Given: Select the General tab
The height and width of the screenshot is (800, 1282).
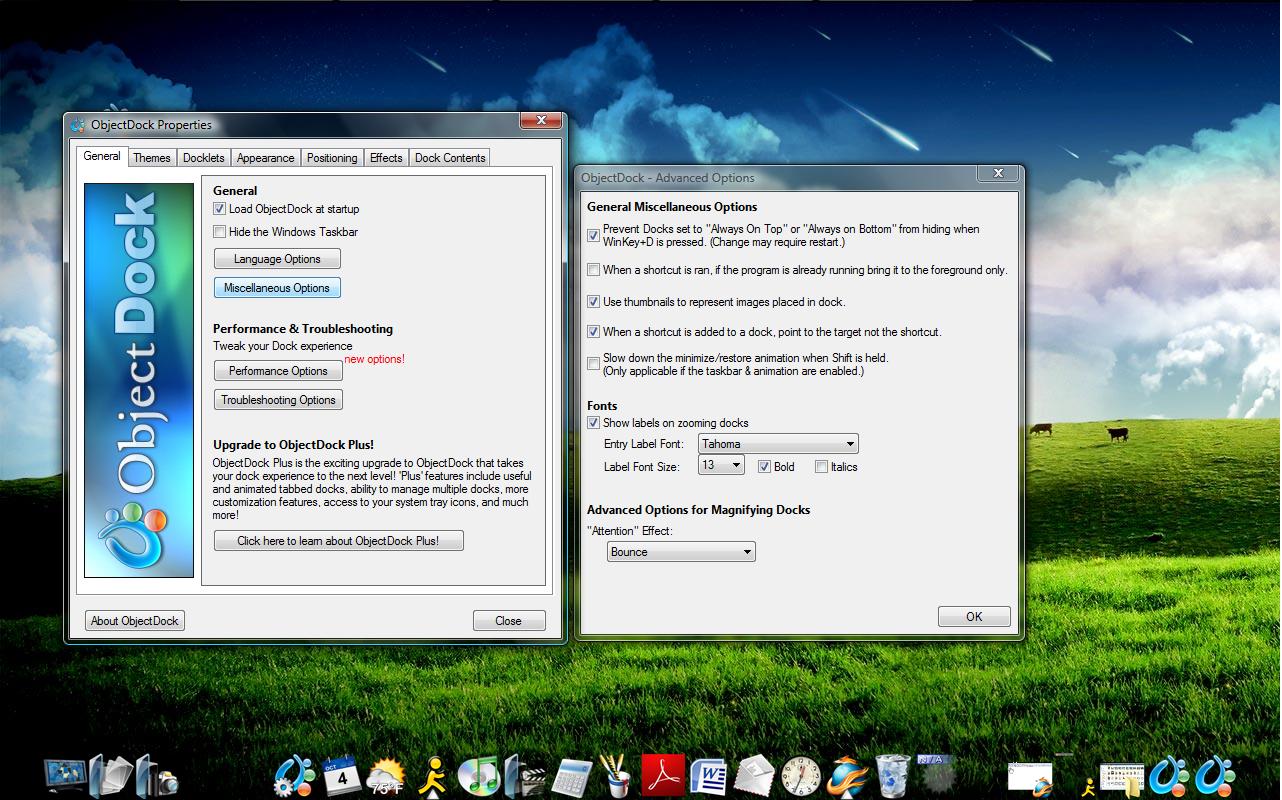Looking at the screenshot, I should coord(102,156).
